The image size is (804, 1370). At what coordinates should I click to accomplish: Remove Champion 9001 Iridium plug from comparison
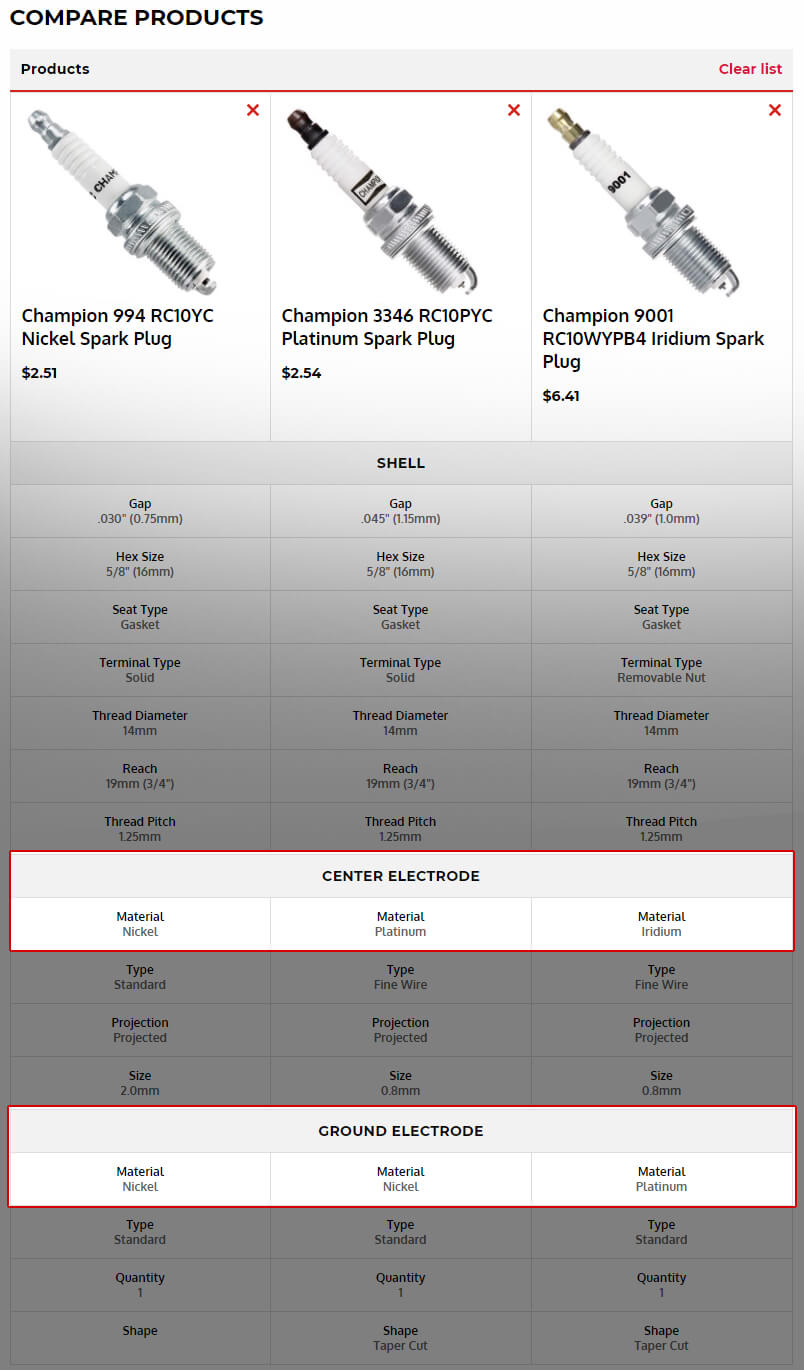pyautogui.click(x=775, y=110)
